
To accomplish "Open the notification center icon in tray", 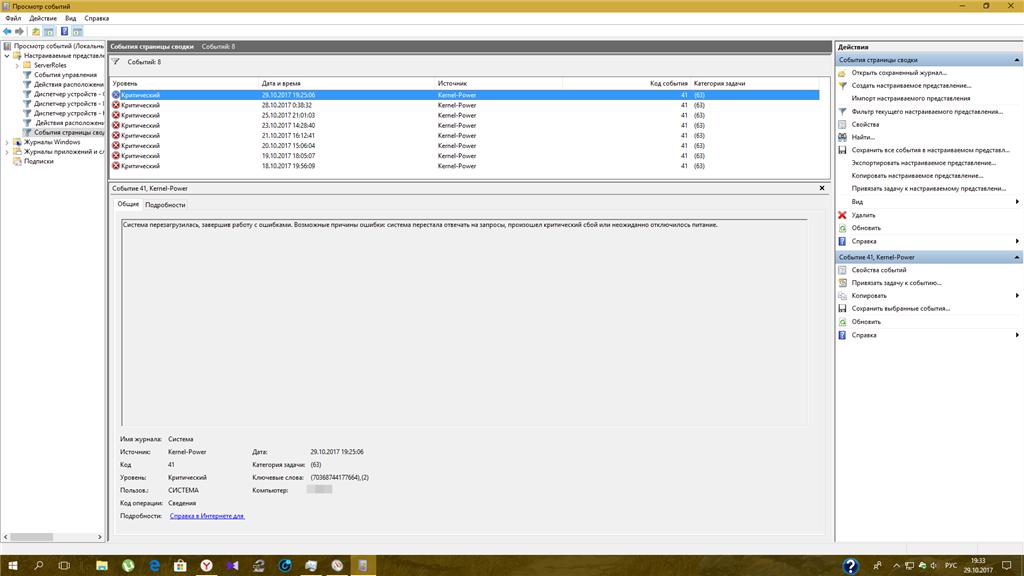I will coord(1006,566).
